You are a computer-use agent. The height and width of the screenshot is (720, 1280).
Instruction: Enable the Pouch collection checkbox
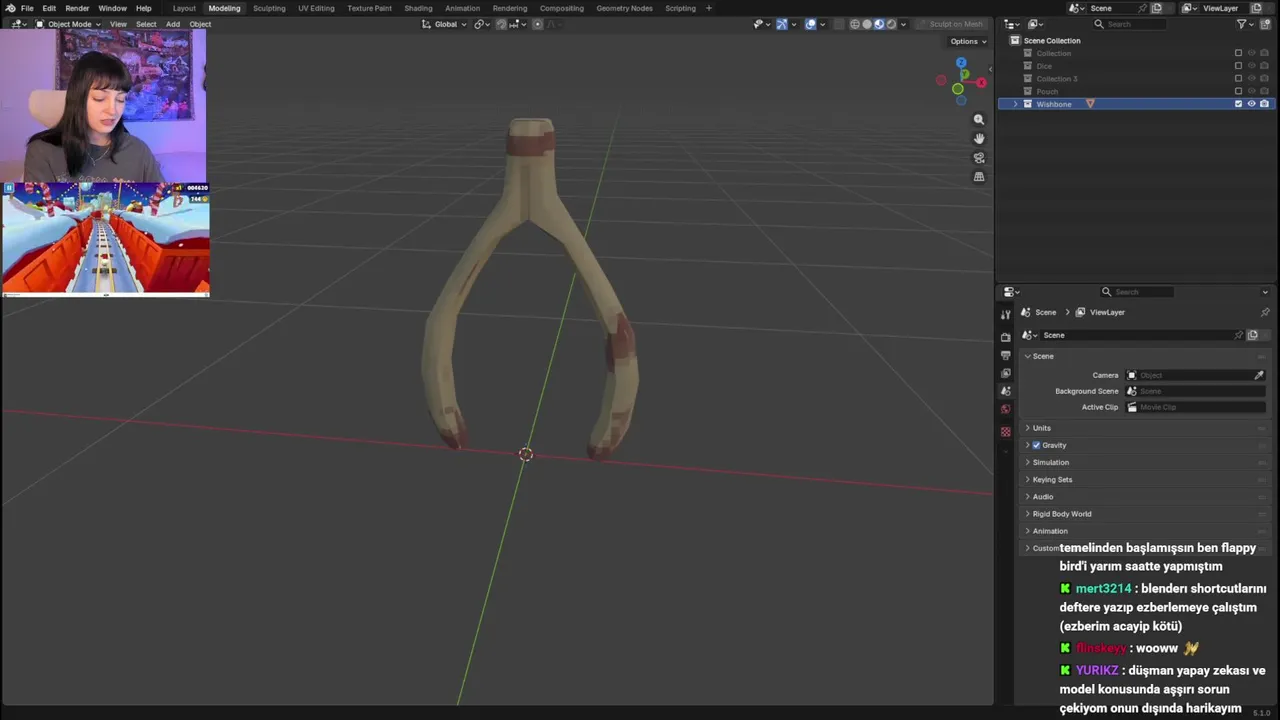(1238, 91)
